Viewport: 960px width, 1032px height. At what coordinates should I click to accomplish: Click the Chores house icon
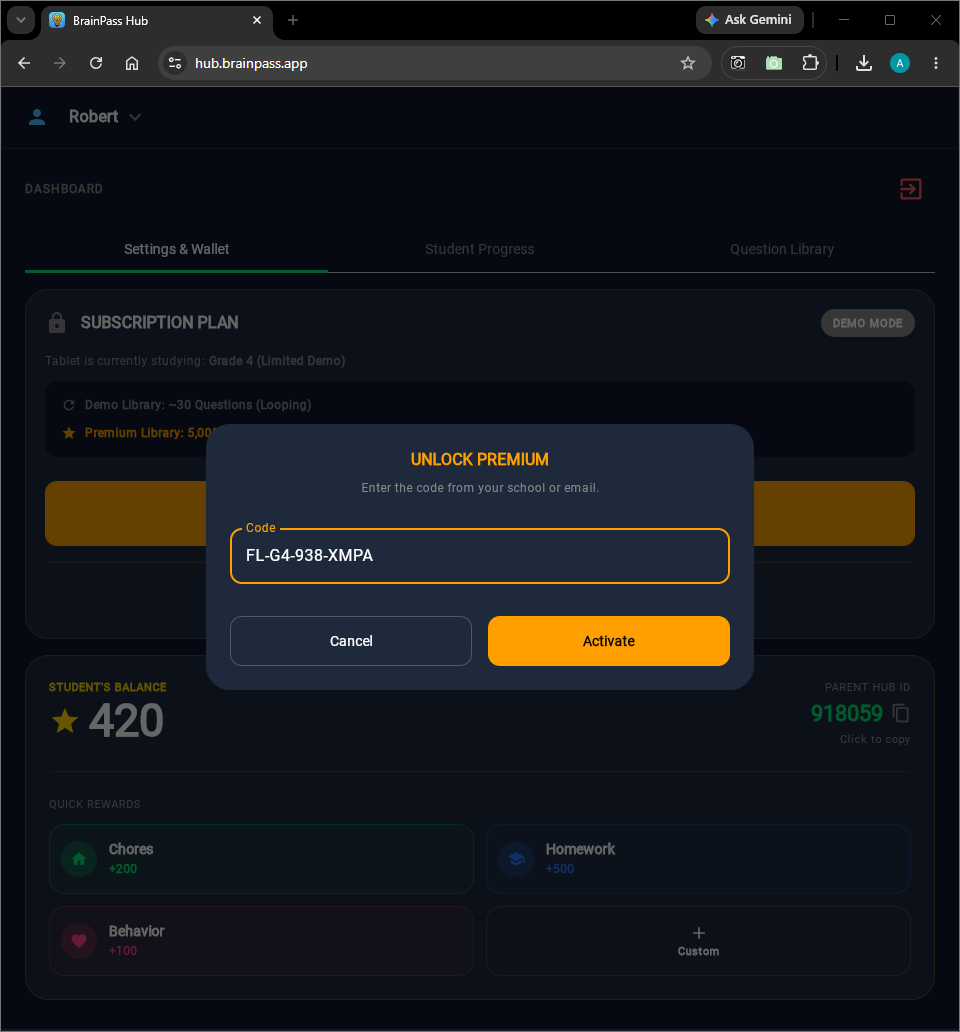(79, 859)
